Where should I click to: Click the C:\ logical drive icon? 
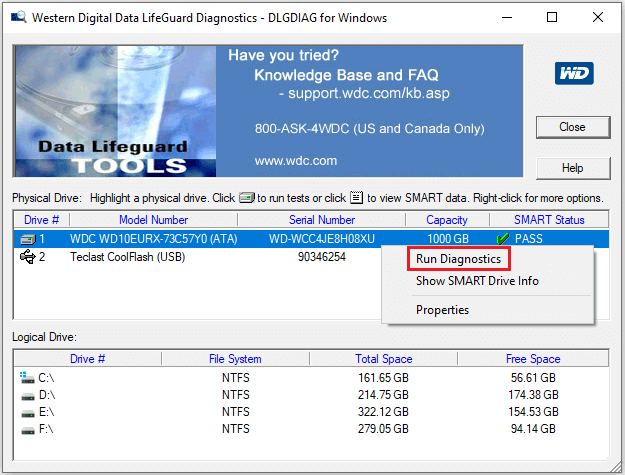(26, 377)
